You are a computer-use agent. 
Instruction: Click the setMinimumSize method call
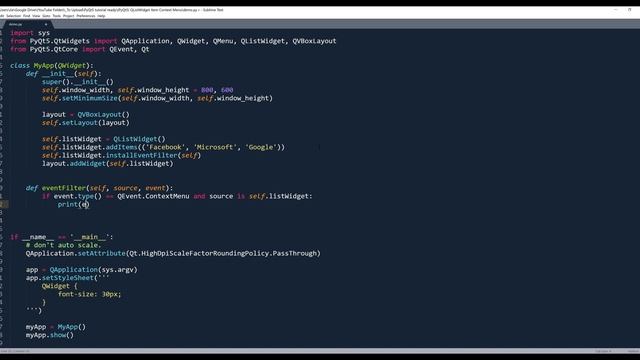coord(90,98)
